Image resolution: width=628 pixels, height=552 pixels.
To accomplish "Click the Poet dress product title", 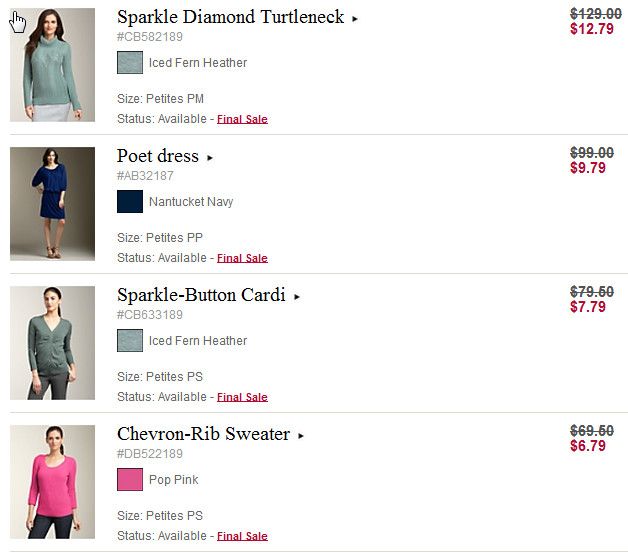I will point(158,156).
